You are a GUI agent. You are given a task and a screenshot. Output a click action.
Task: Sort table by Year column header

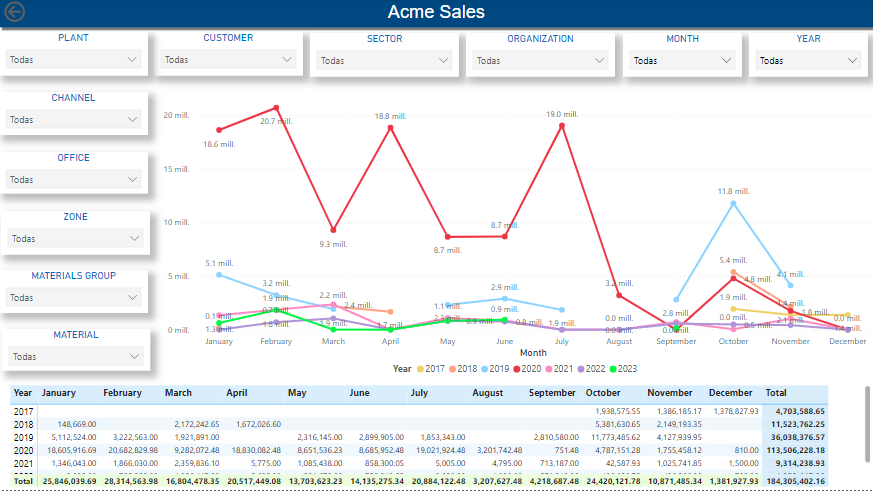[x=23, y=393]
